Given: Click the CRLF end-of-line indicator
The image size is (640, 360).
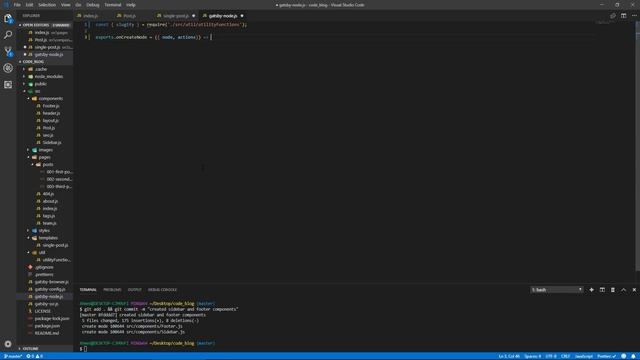Looking at the screenshot, I should click(x=565, y=356).
